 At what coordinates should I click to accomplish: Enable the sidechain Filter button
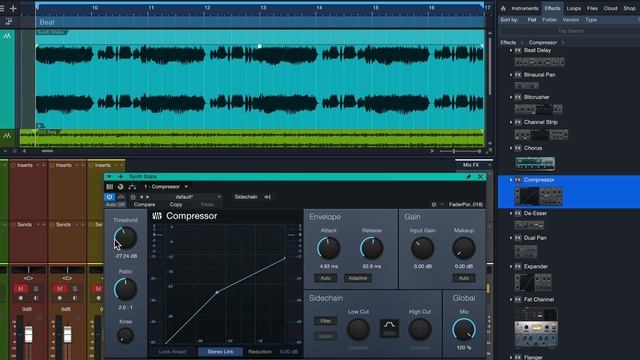click(325, 321)
